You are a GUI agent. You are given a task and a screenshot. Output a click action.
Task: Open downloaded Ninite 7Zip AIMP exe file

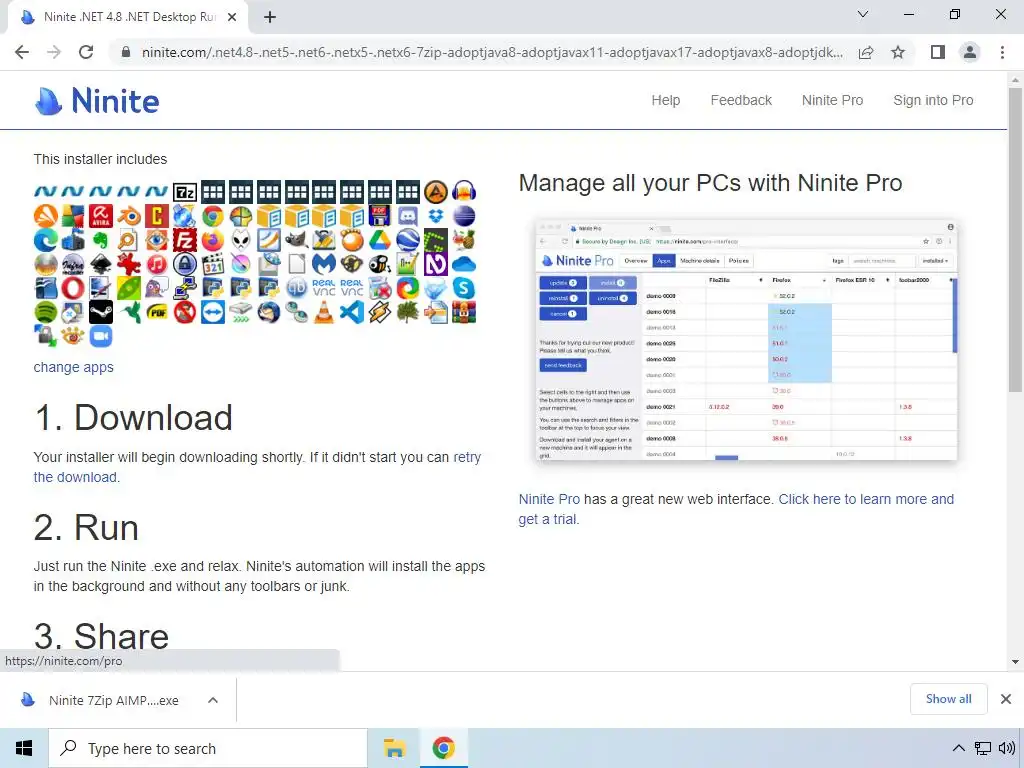coord(112,700)
